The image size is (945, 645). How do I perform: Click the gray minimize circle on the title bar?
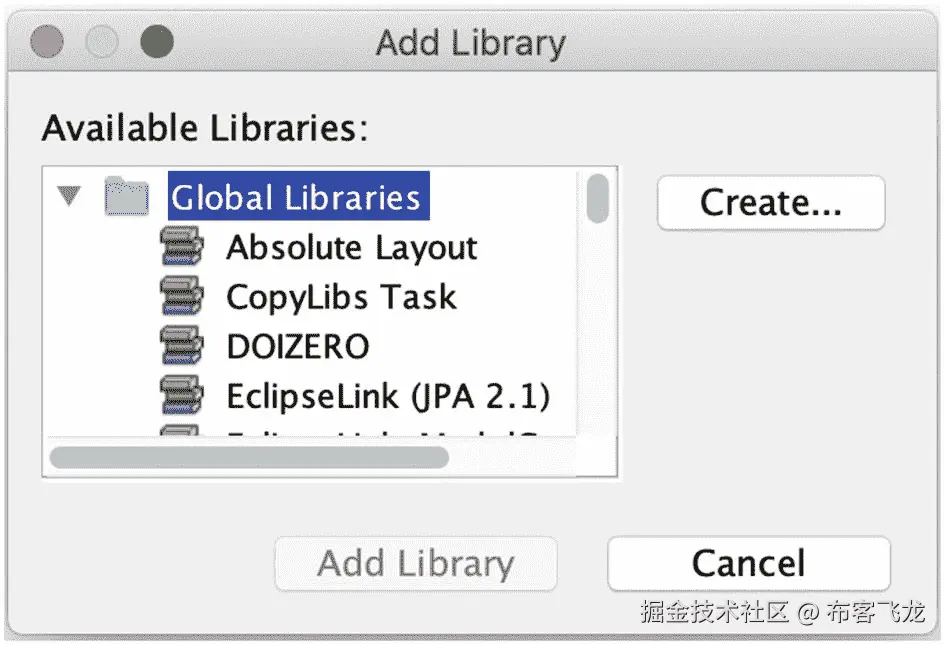point(100,42)
